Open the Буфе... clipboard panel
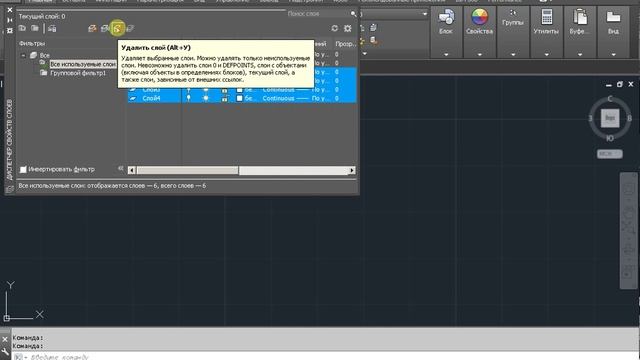The width and height of the screenshot is (640, 360). point(580,22)
